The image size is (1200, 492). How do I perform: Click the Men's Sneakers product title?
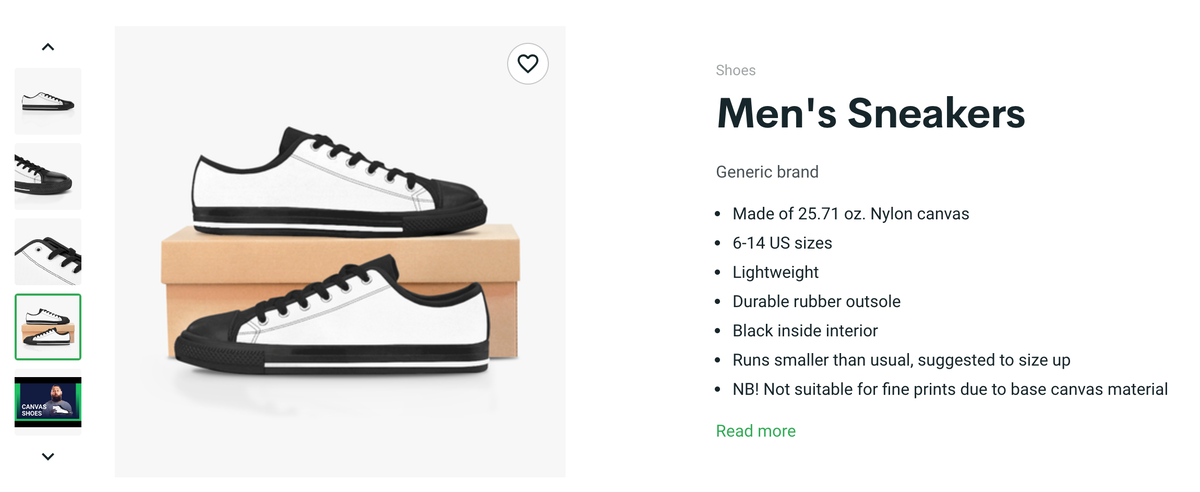pyautogui.click(x=870, y=114)
